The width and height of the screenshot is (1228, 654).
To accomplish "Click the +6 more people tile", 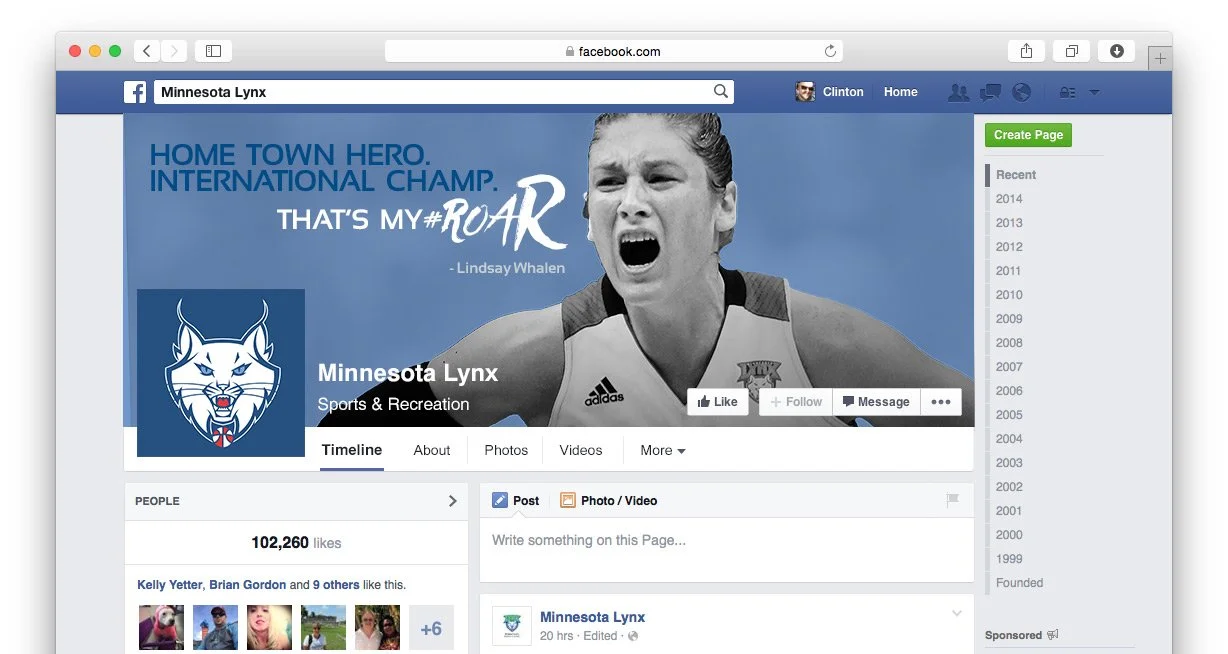I will (x=431, y=628).
